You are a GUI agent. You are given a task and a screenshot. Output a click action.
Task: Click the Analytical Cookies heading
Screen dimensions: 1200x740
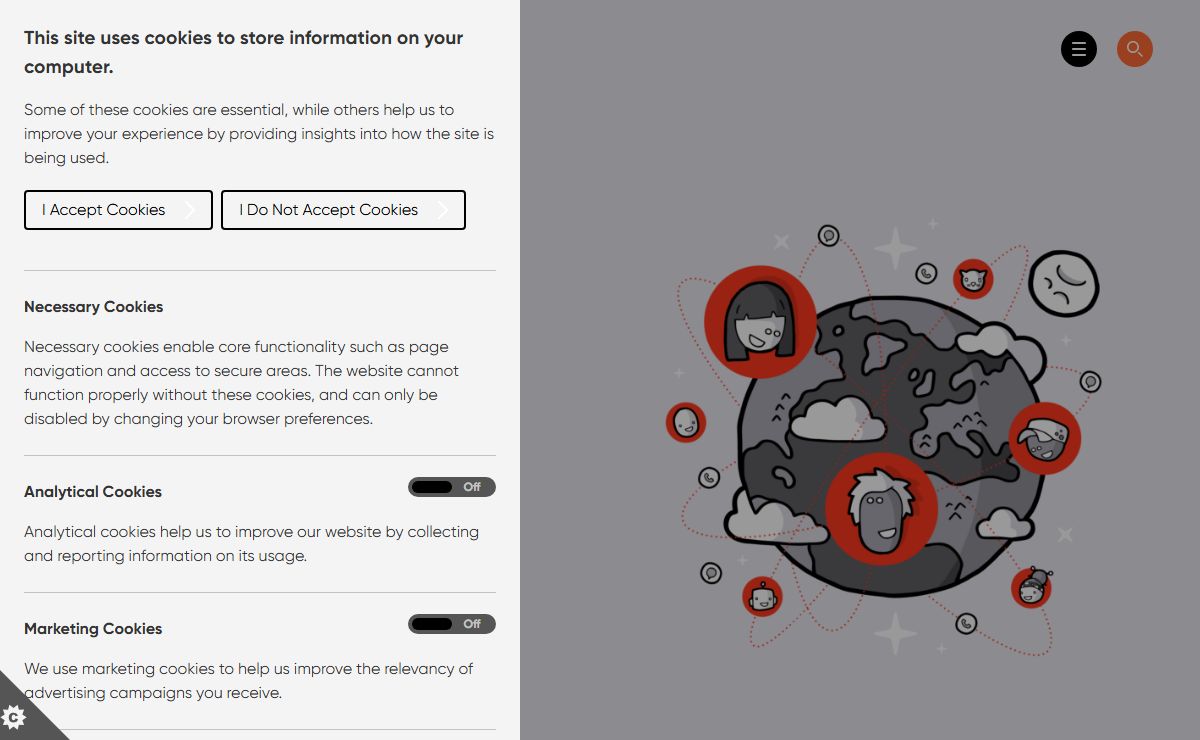[92, 492]
